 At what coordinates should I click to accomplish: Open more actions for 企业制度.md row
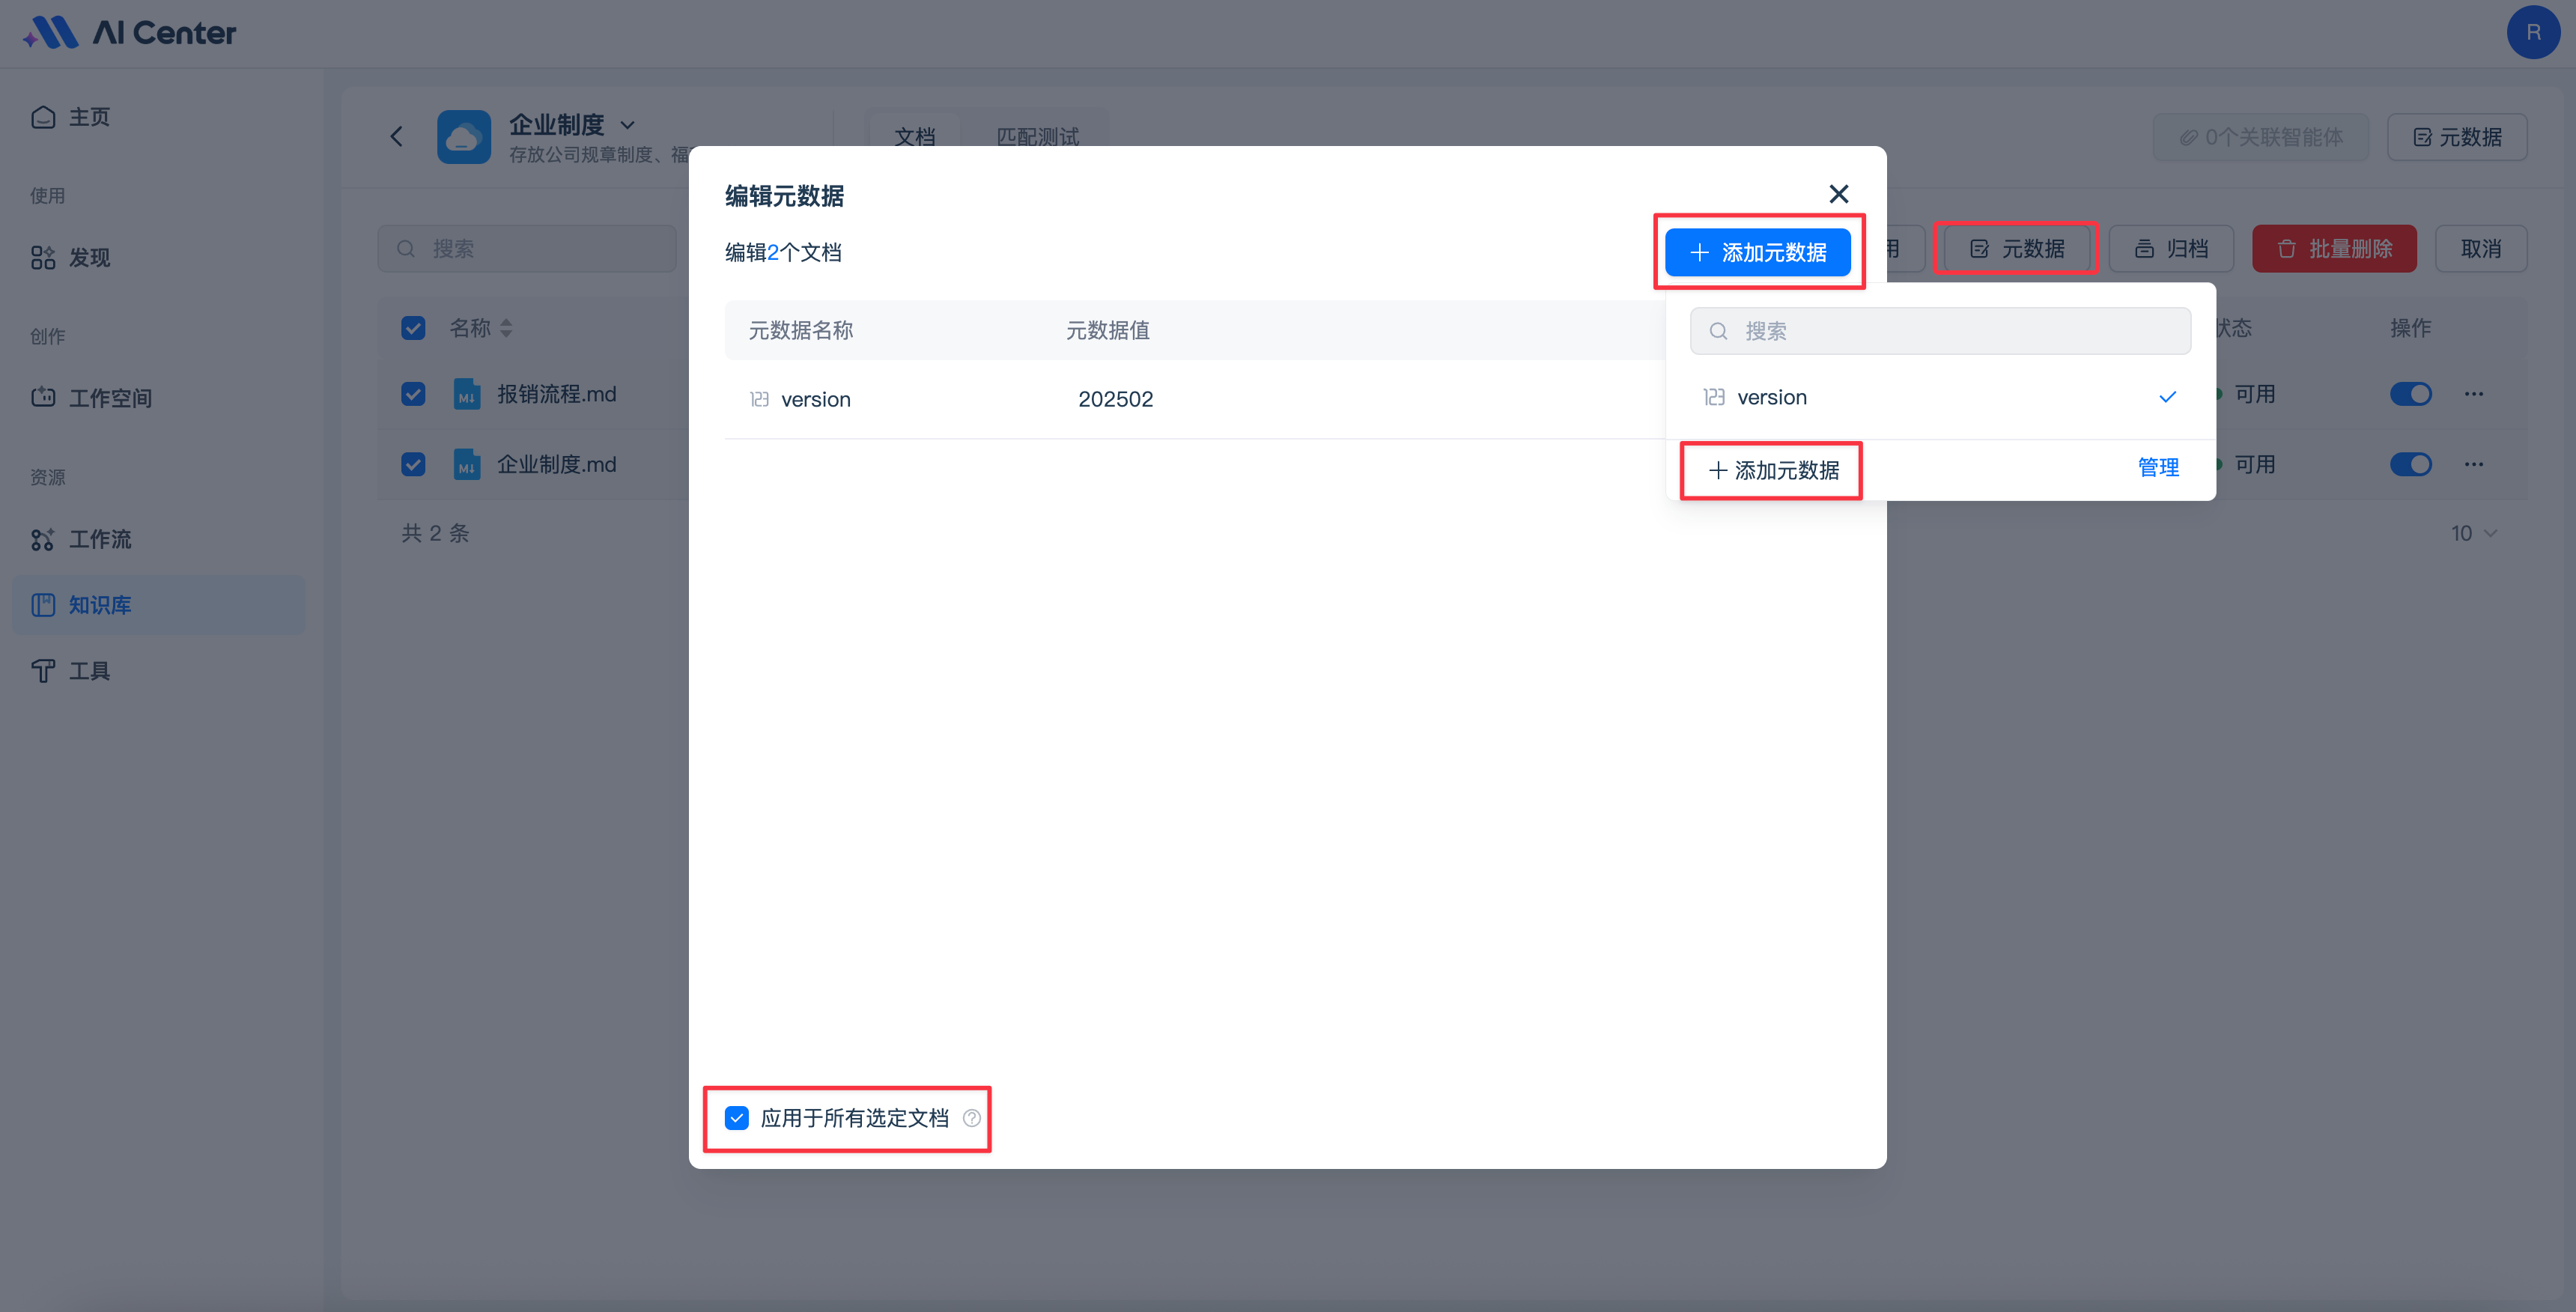pos(2473,464)
